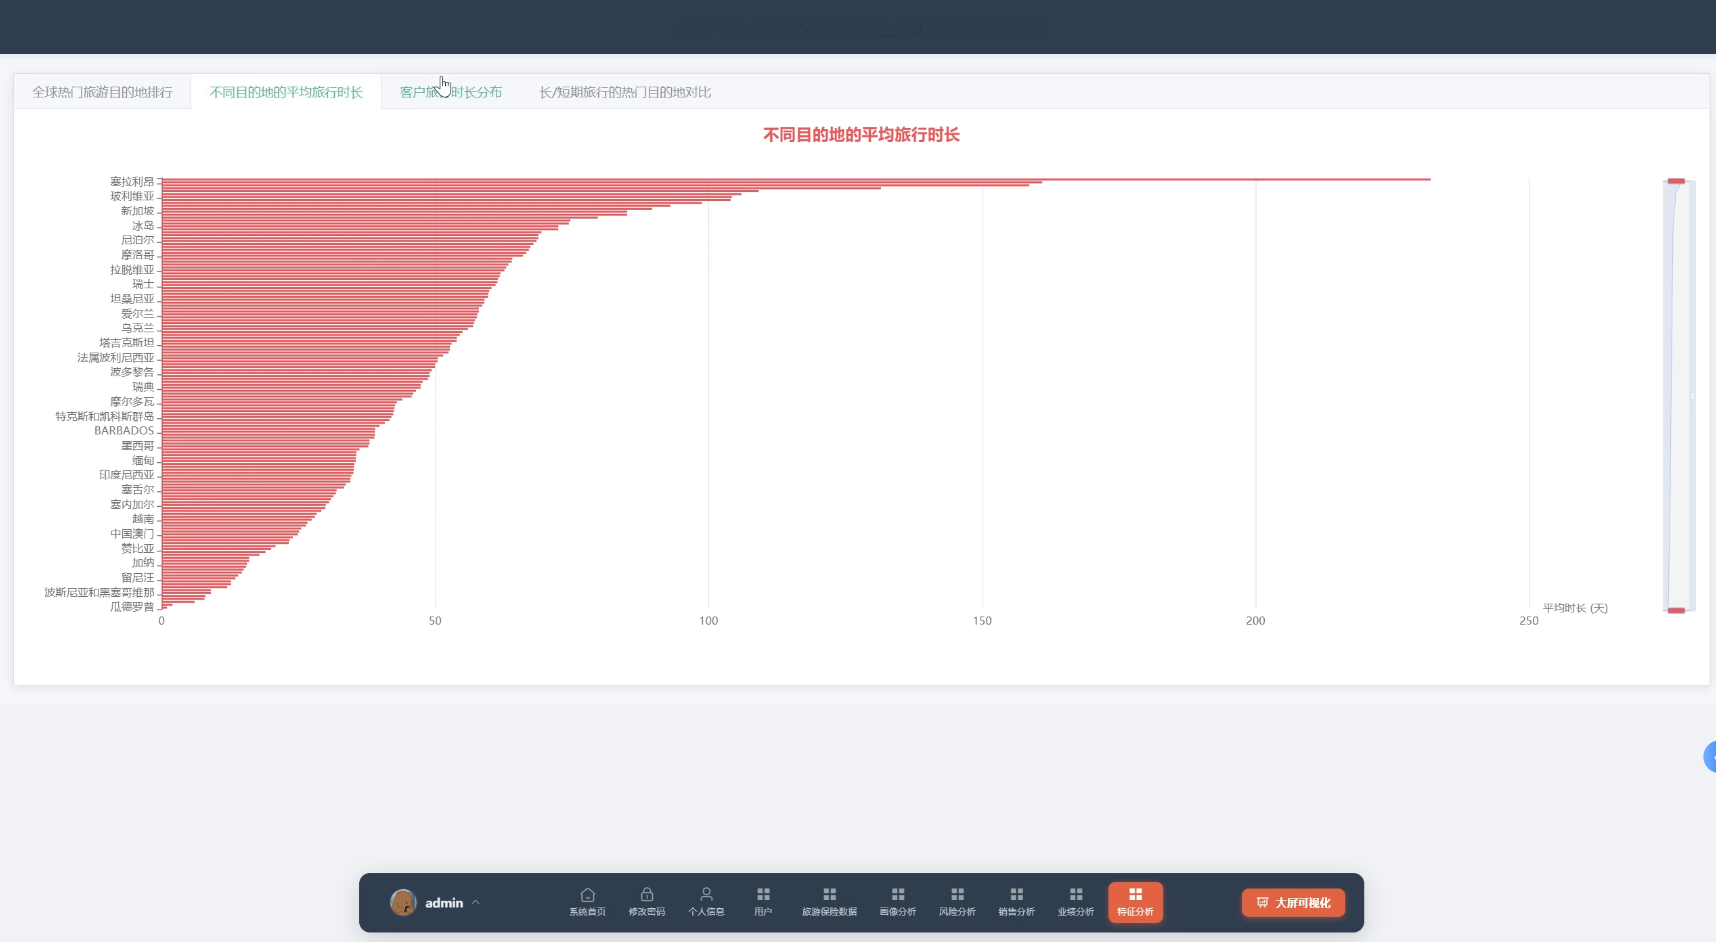Image resolution: width=1716 pixels, height=942 pixels.
Task: Click the 塞舌尔 axis label
Action: pos(138,490)
